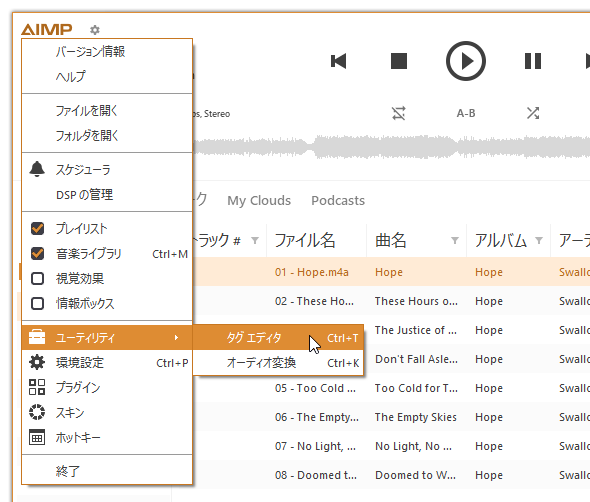Click 終了 to exit AIMP
Image resolution: width=590 pixels, height=502 pixels.
[107, 471]
